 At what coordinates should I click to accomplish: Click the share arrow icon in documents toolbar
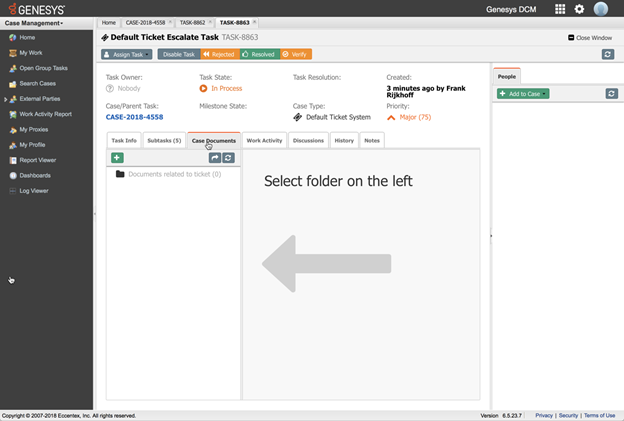click(215, 158)
